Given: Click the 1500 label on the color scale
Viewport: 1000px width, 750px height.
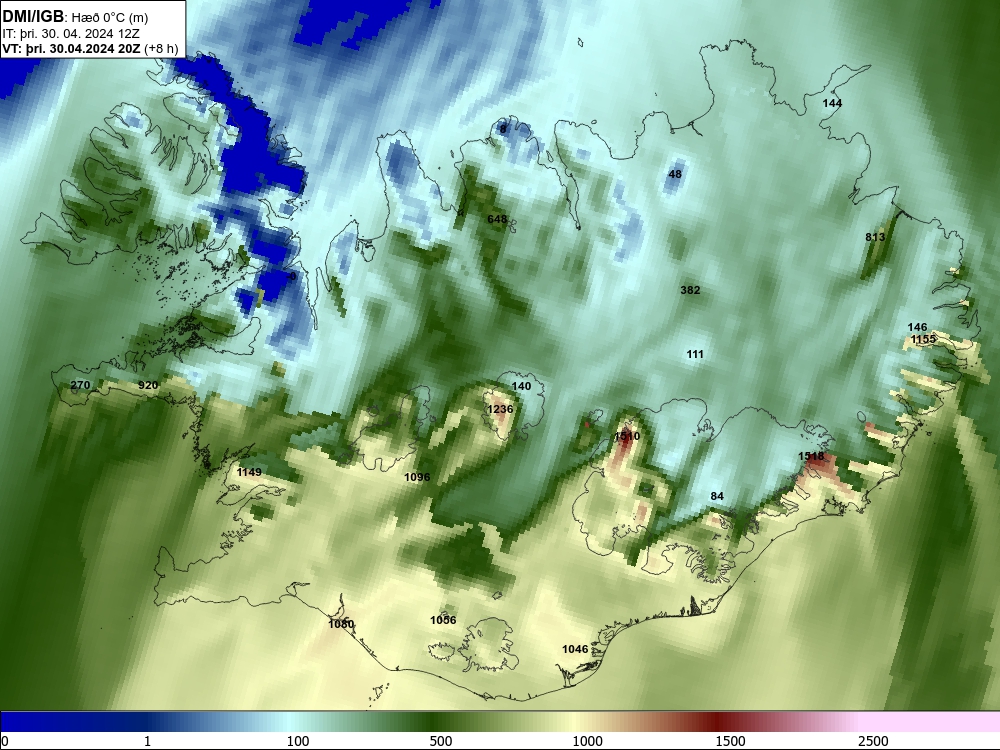Looking at the screenshot, I should coord(730,741).
